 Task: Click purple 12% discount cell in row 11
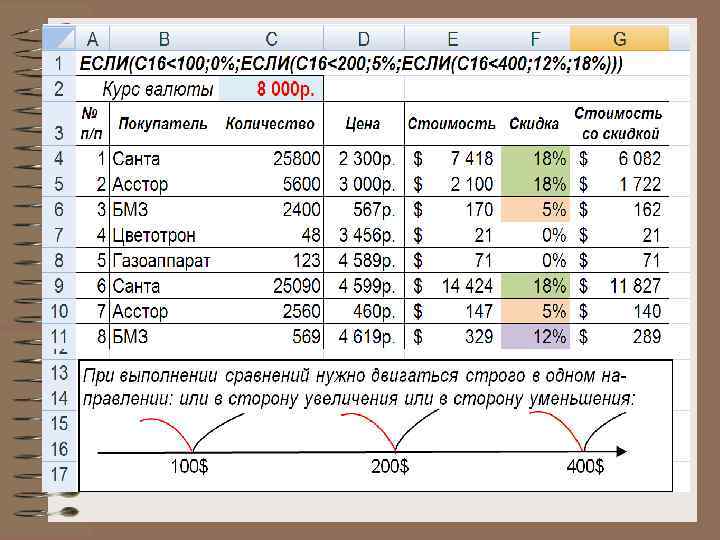[535, 337]
